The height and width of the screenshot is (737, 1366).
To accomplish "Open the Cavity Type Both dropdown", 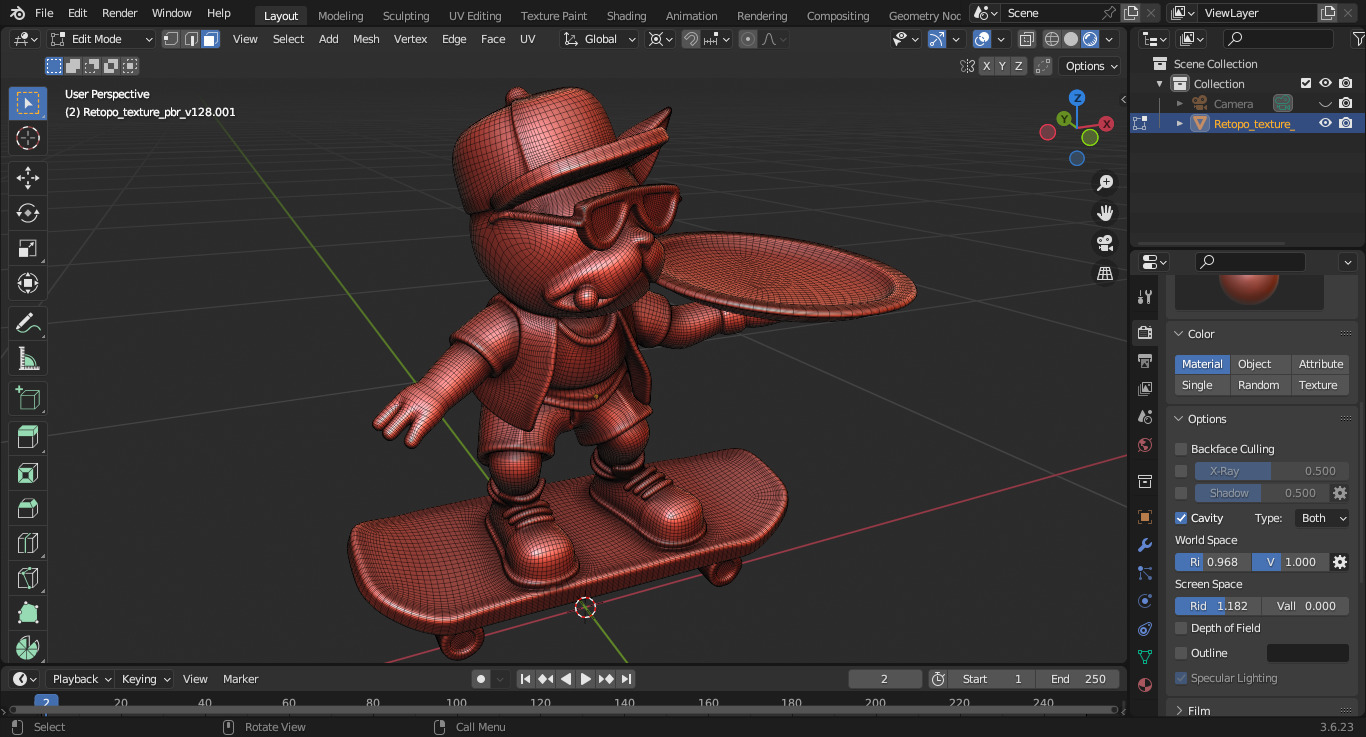I will click(1322, 518).
